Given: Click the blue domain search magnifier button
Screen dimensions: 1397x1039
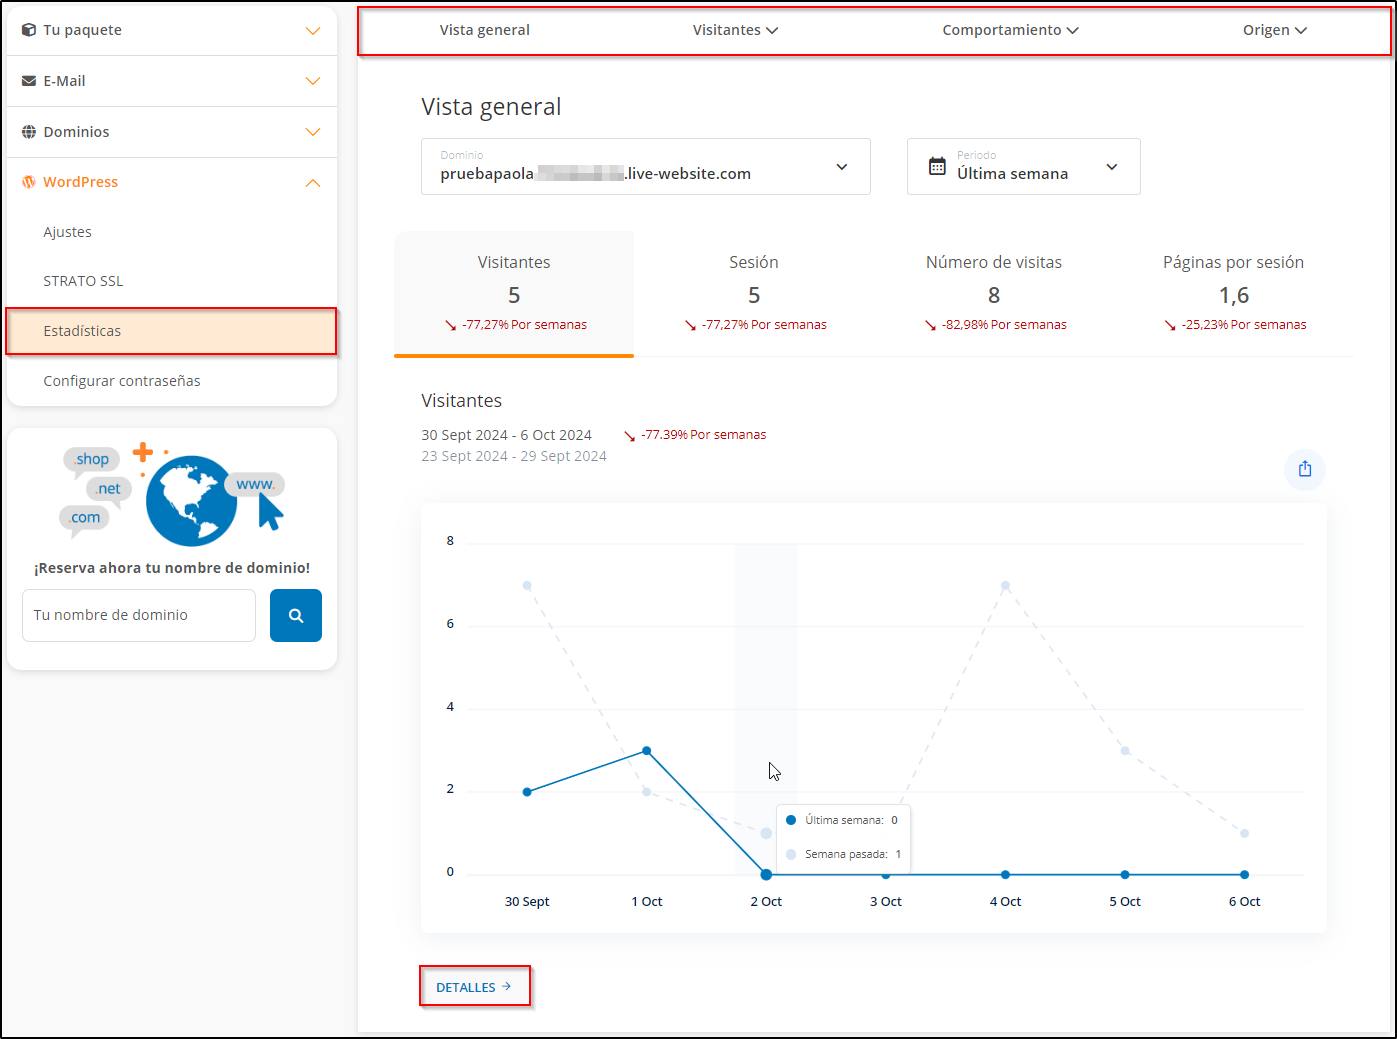Looking at the screenshot, I should click(296, 615).
